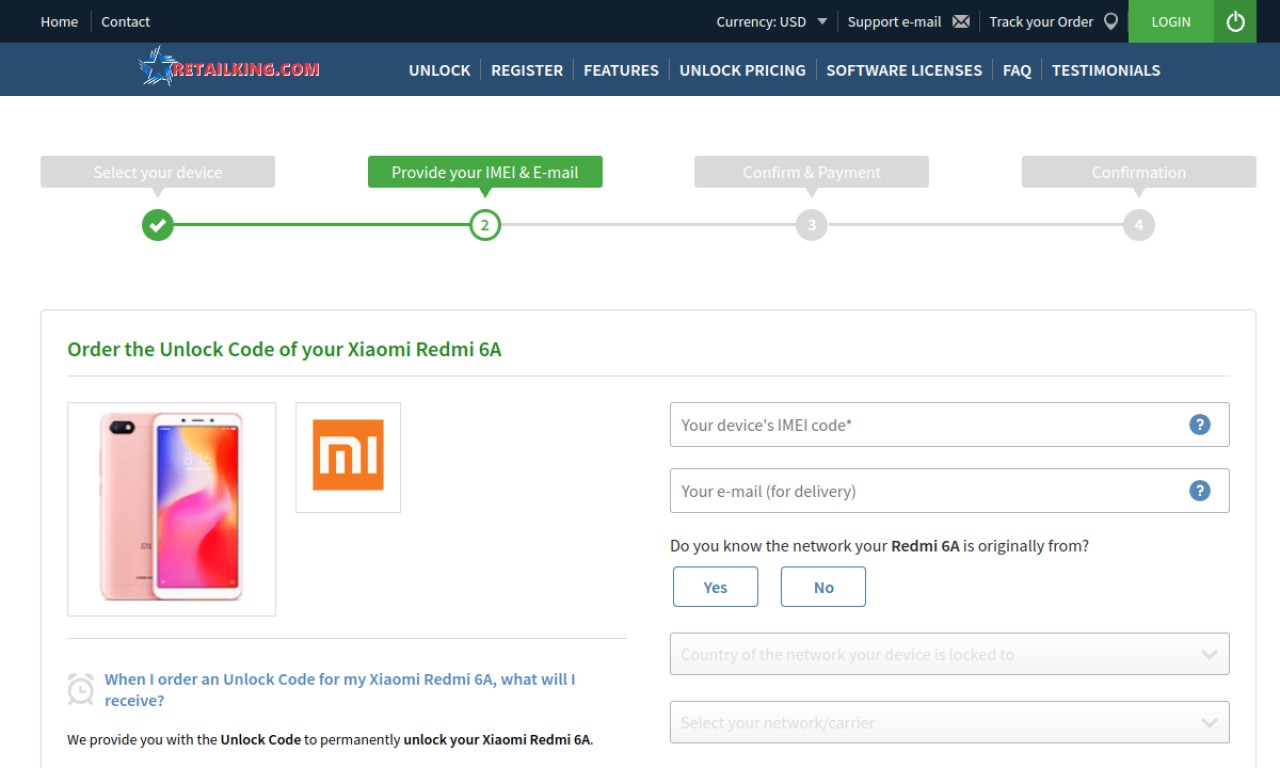Open the UNLOCK menu item
This screenshot has width=1280, height=768.
point(439,70)
